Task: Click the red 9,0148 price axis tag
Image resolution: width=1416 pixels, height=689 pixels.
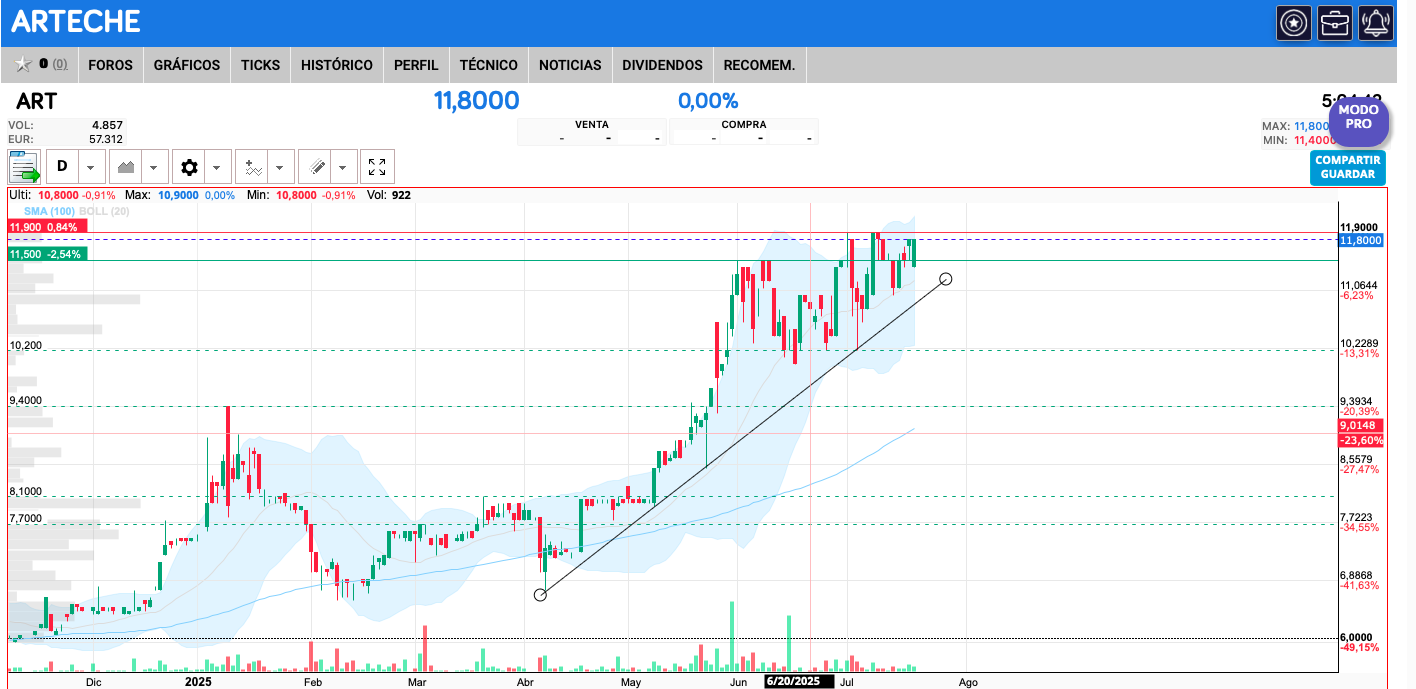Action: click(1360, 426)
